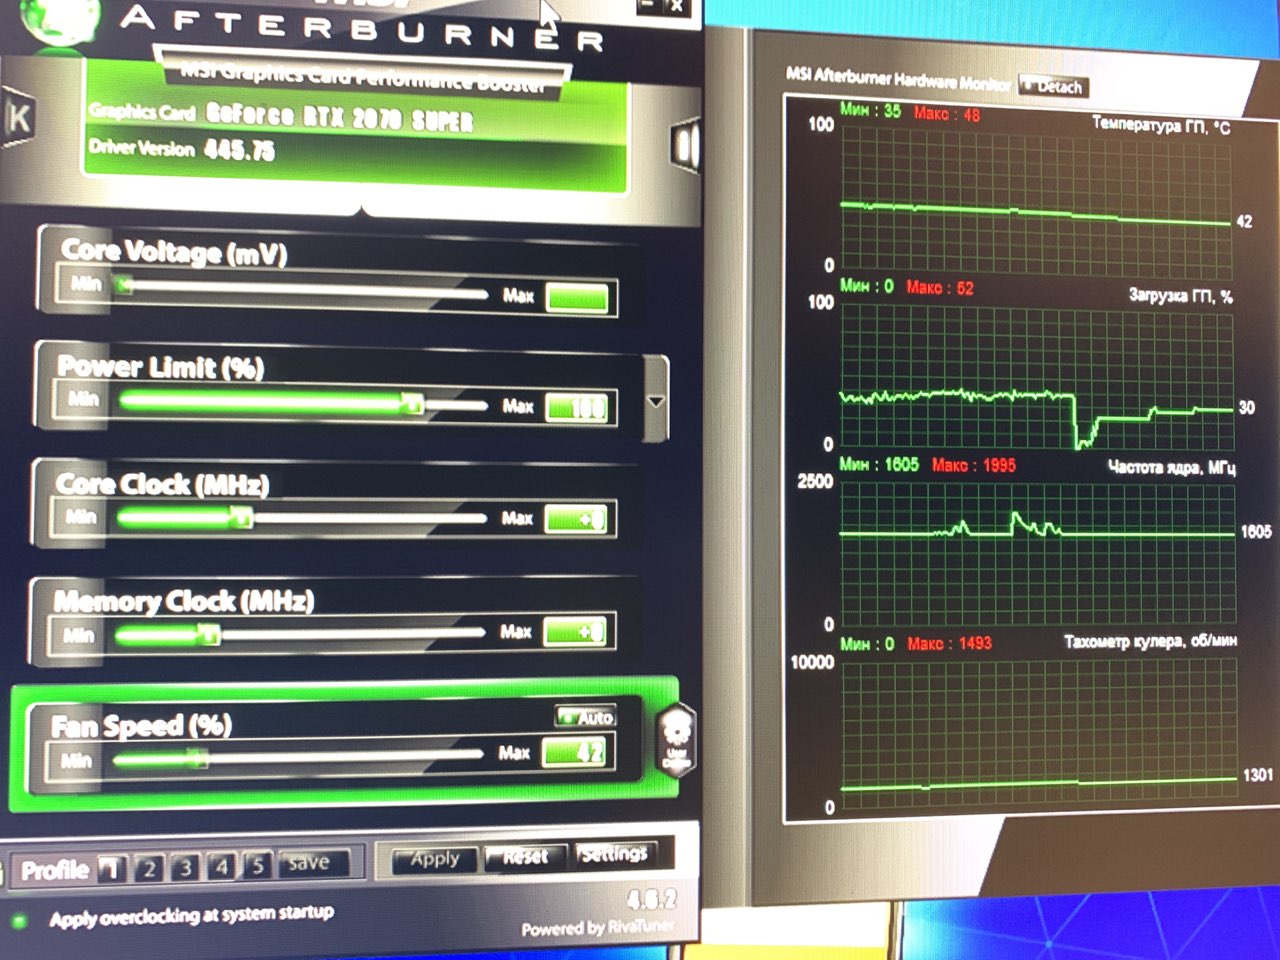
Task: Click the Reset button
Action: tap(525, 857)
